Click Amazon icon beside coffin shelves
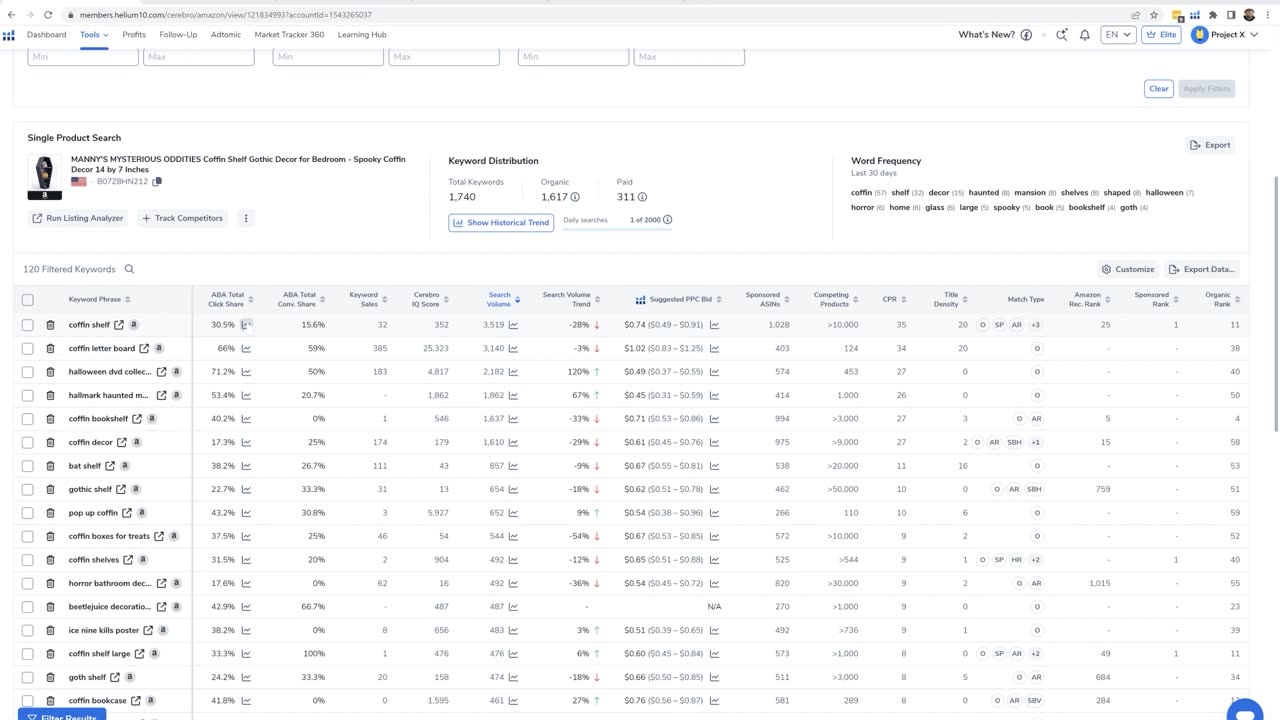This screenshot has width=1280, height=720. [x=143, y=560]
